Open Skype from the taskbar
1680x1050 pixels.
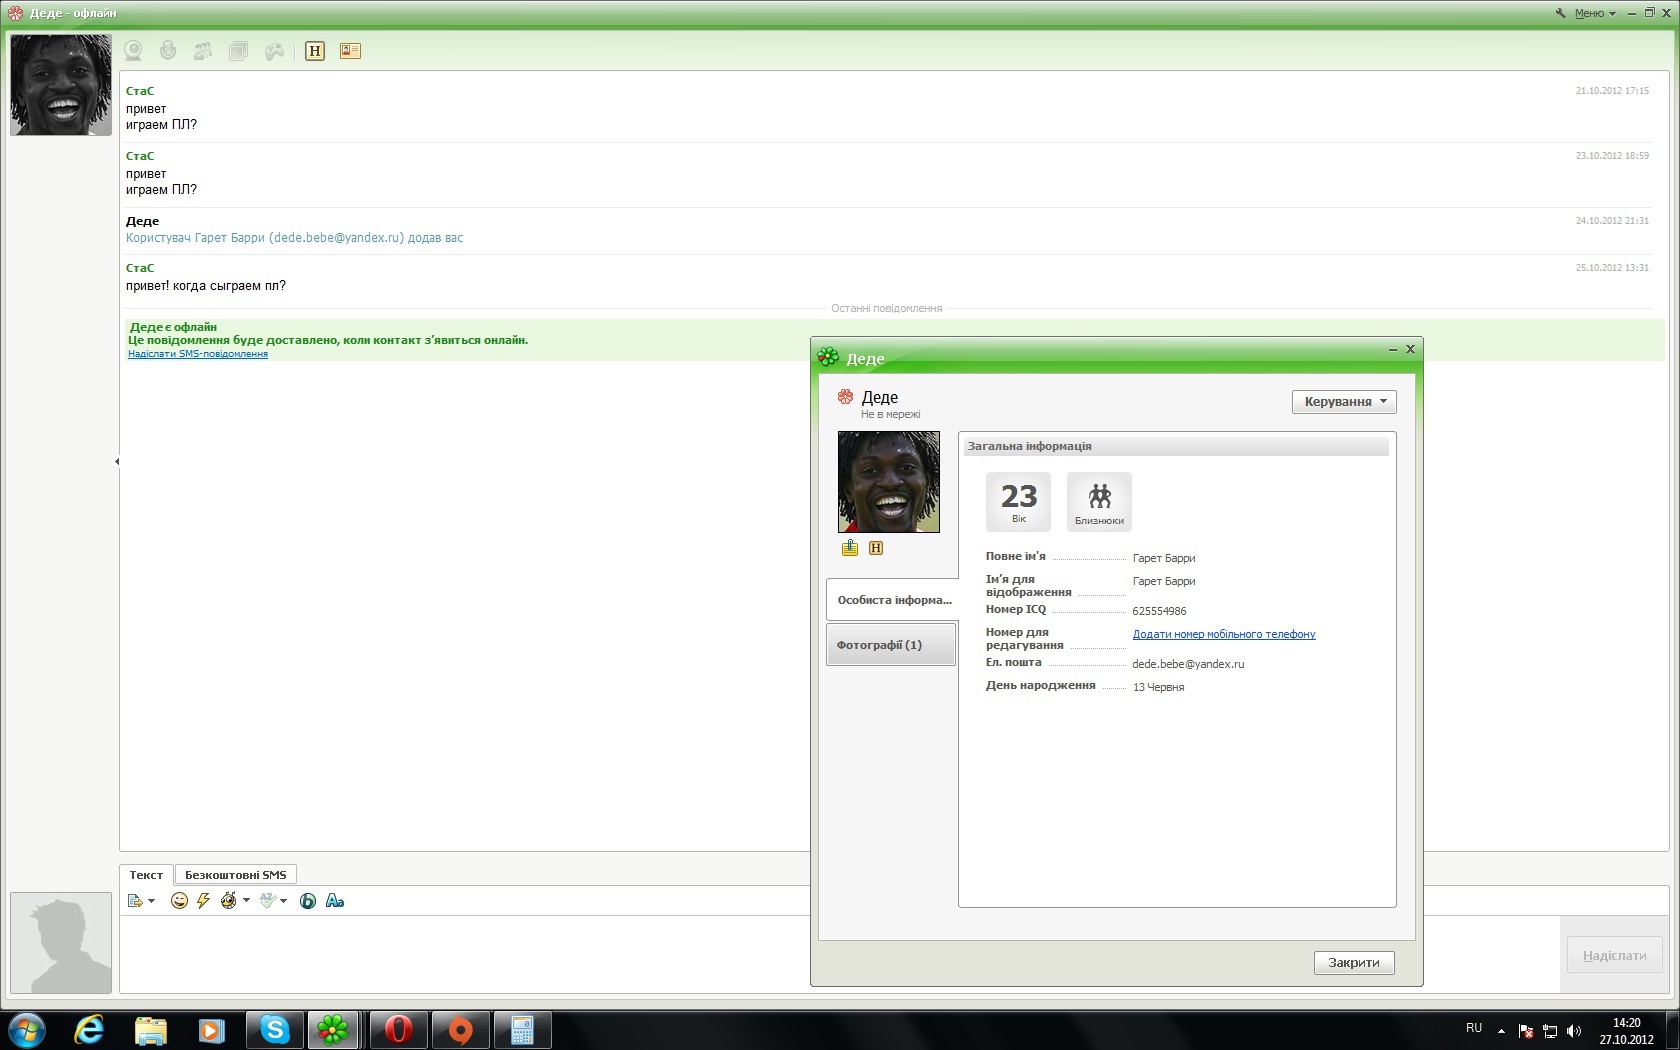coord(275,1030)
